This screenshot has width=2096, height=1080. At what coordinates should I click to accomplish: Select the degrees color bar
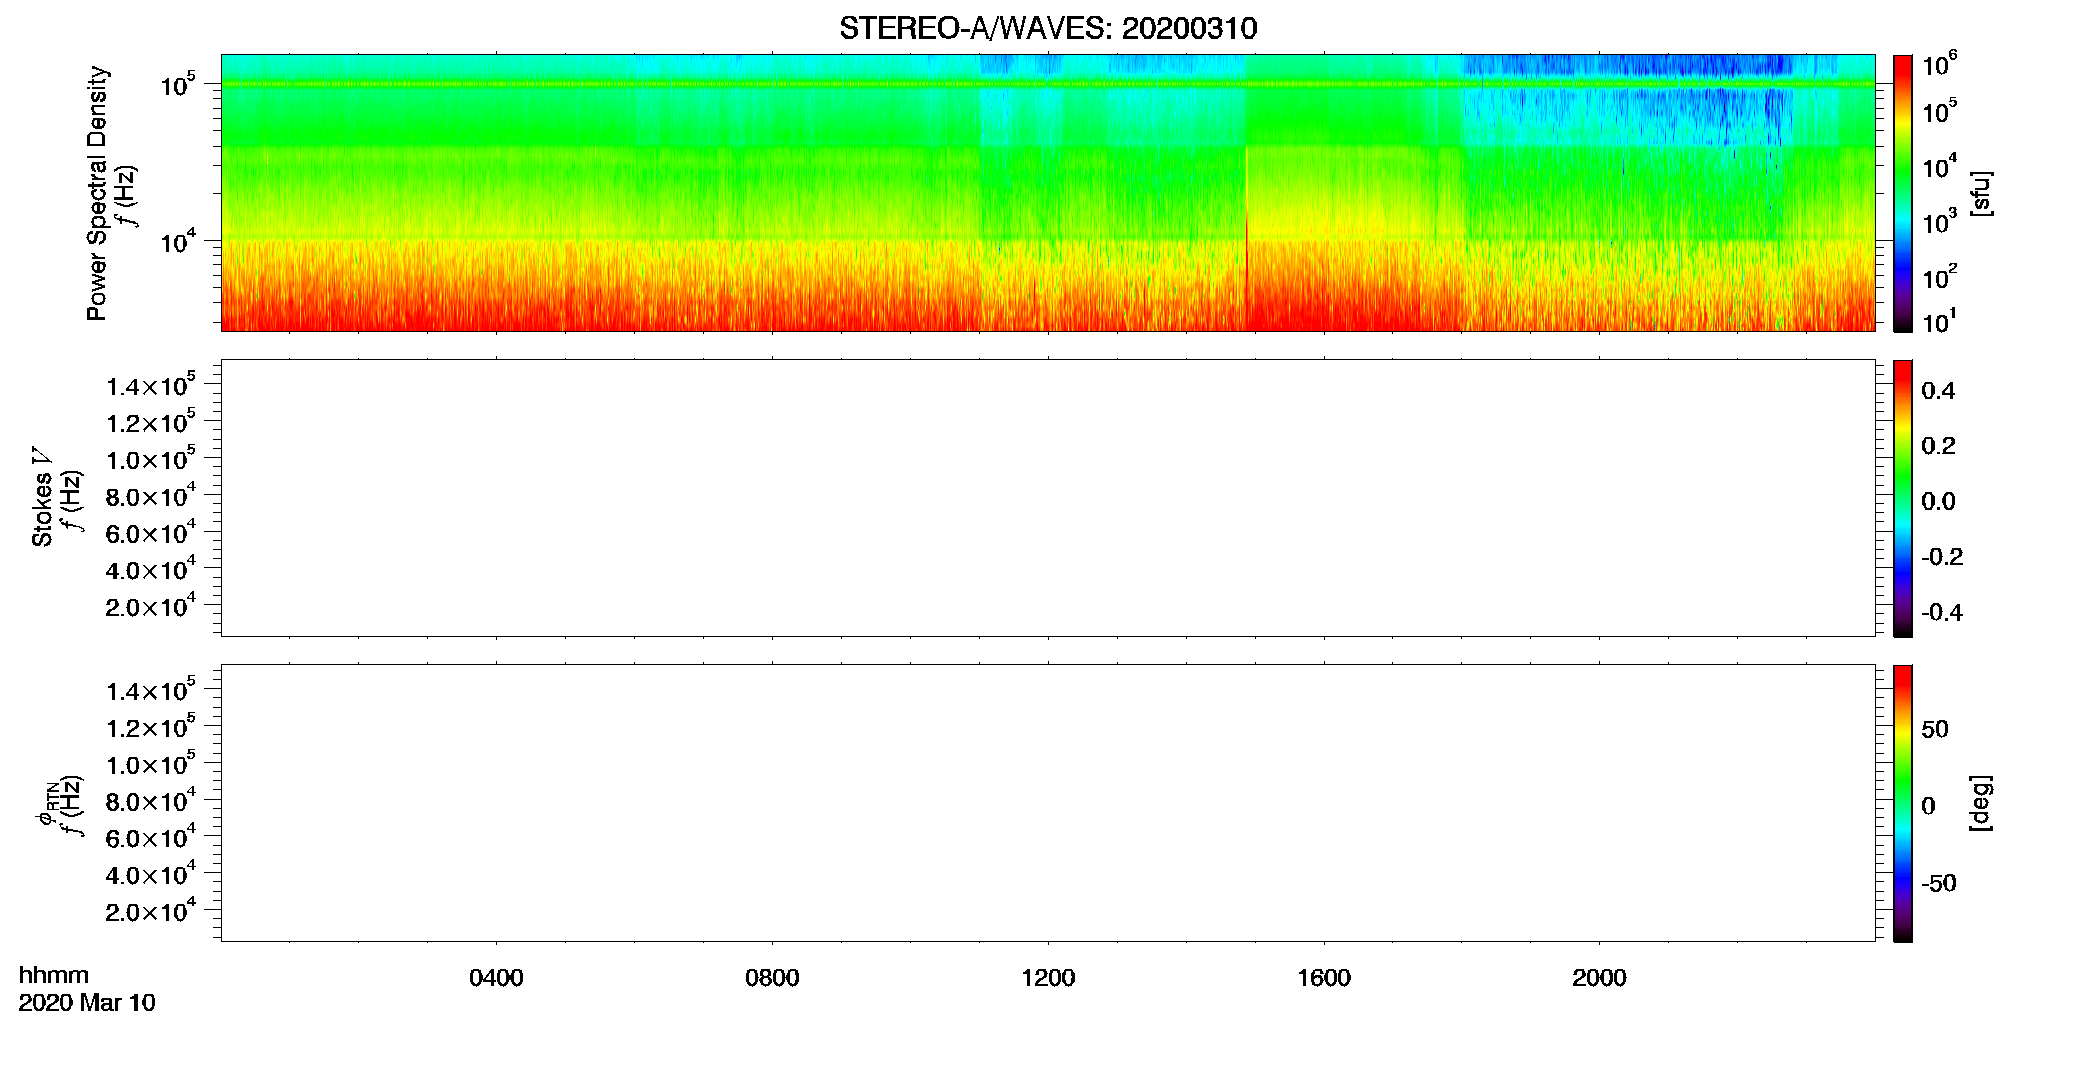(1903, 803)
